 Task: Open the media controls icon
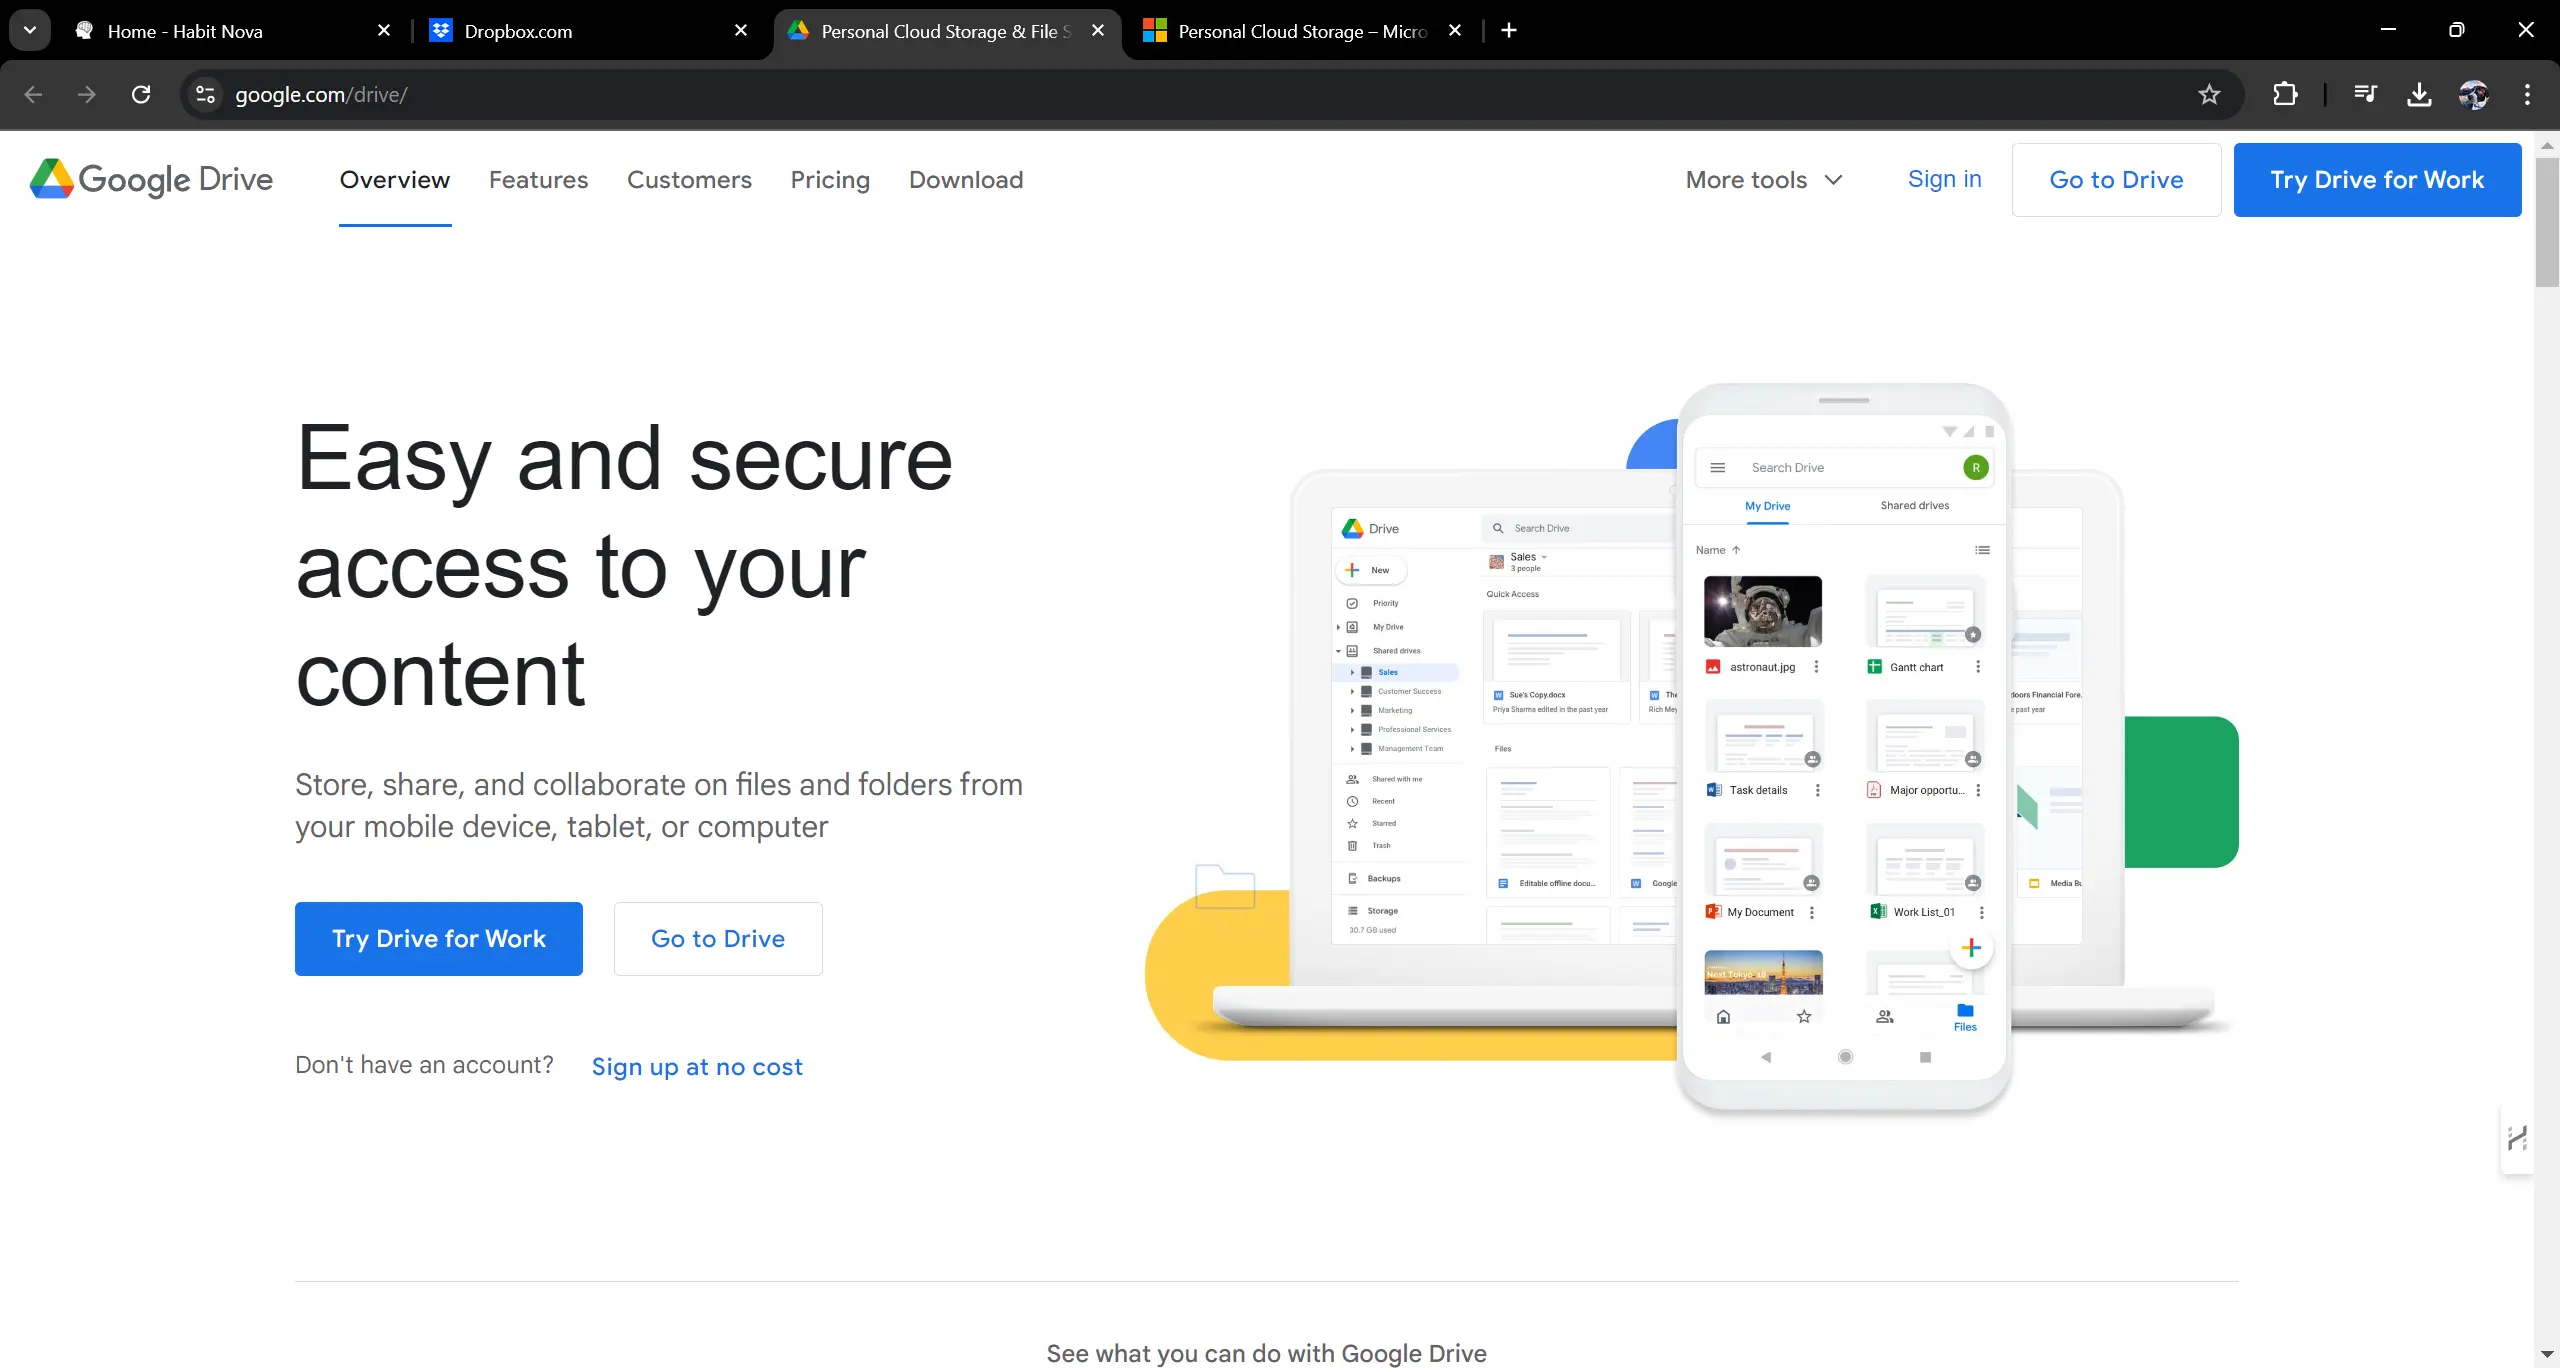coord(2365,95)
